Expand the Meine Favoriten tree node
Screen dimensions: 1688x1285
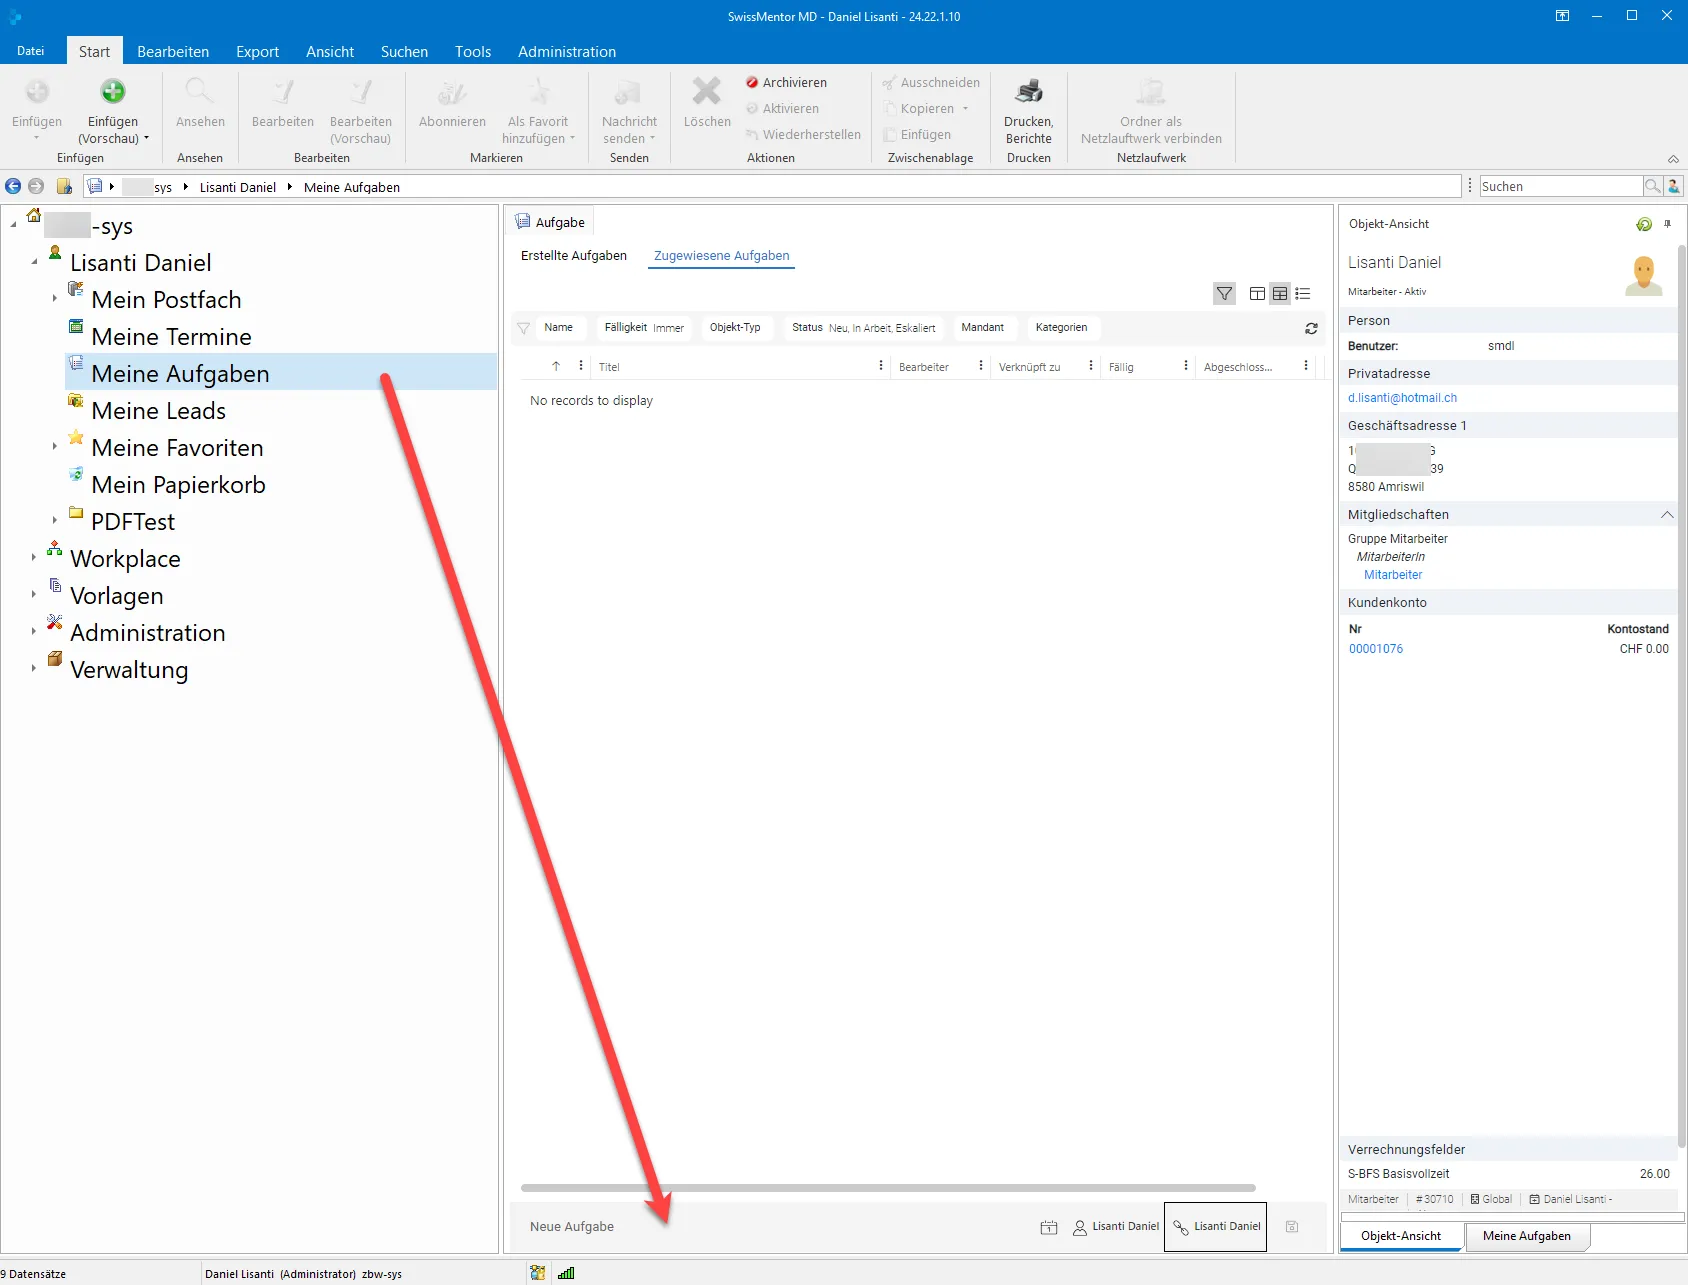click(x=54, y=447)
